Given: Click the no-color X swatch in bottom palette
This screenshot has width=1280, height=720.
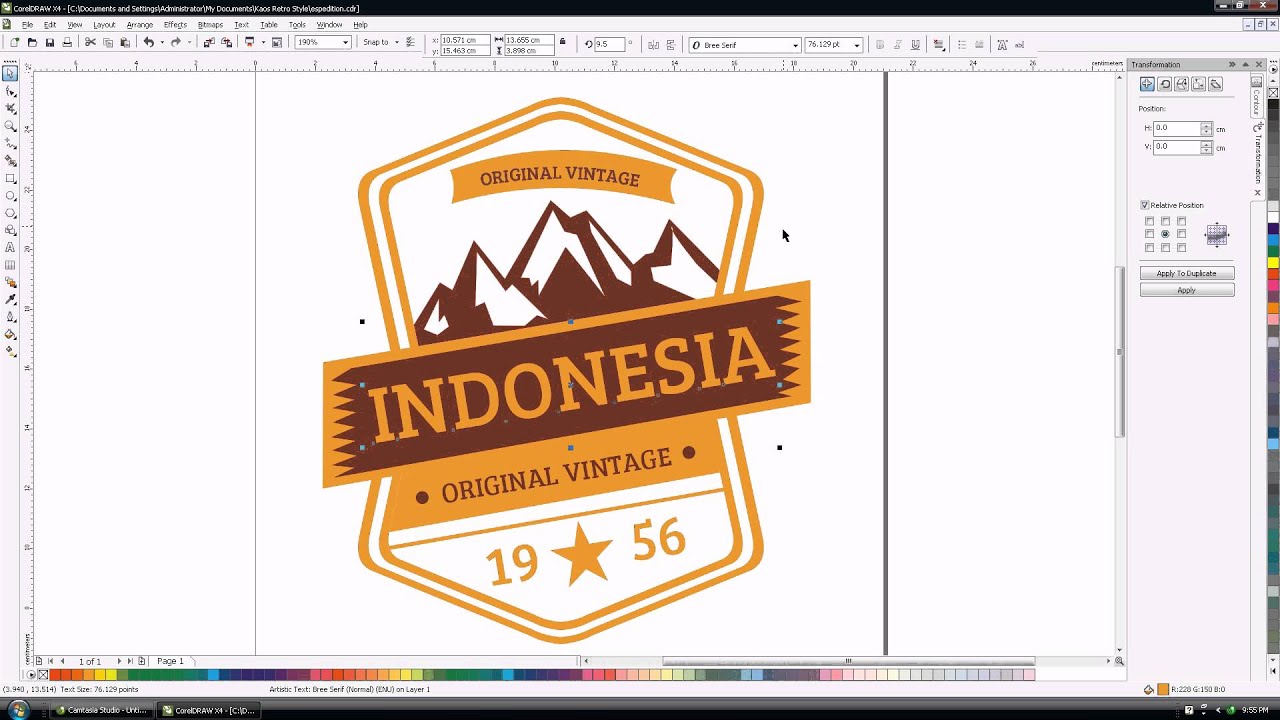Looking at the screenshot, I should (x=43, y=675).
